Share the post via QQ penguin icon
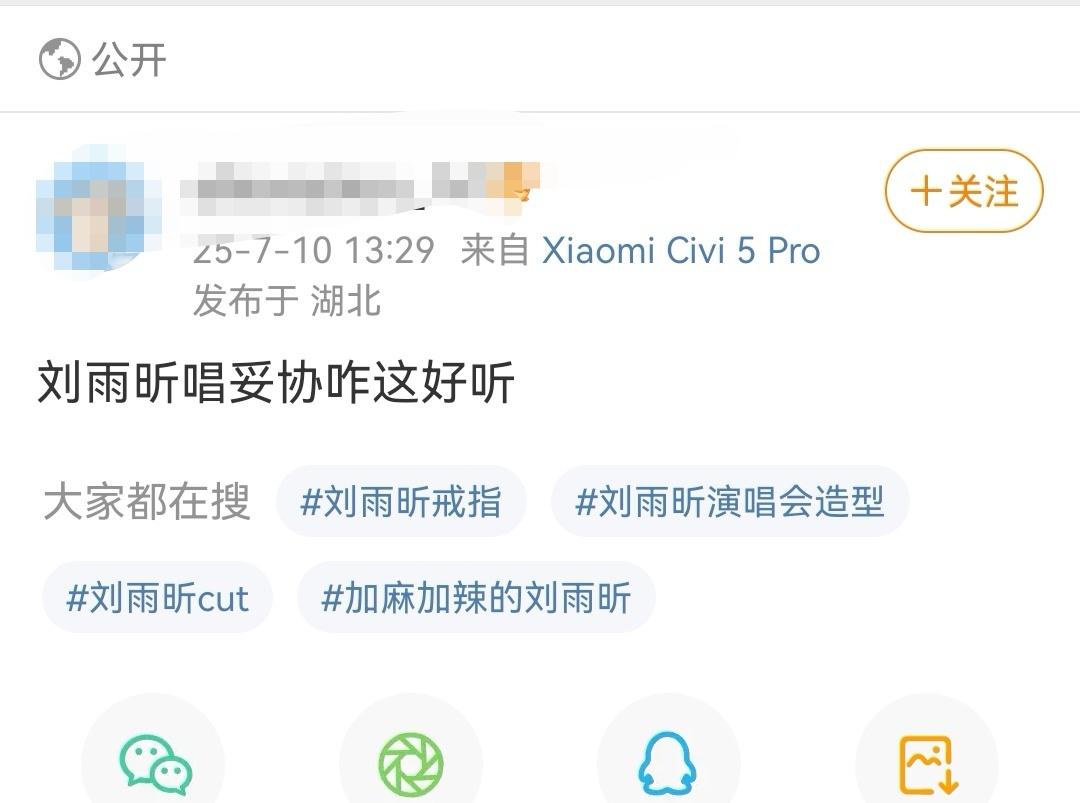 (x=667, y=763)
